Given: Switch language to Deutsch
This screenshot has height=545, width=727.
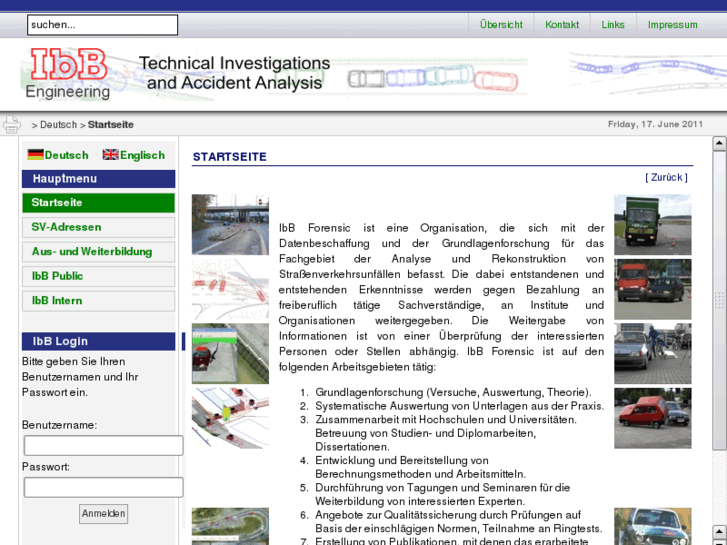Looking at the screenshot, I should pyautogui.click(x=66, y=155).
